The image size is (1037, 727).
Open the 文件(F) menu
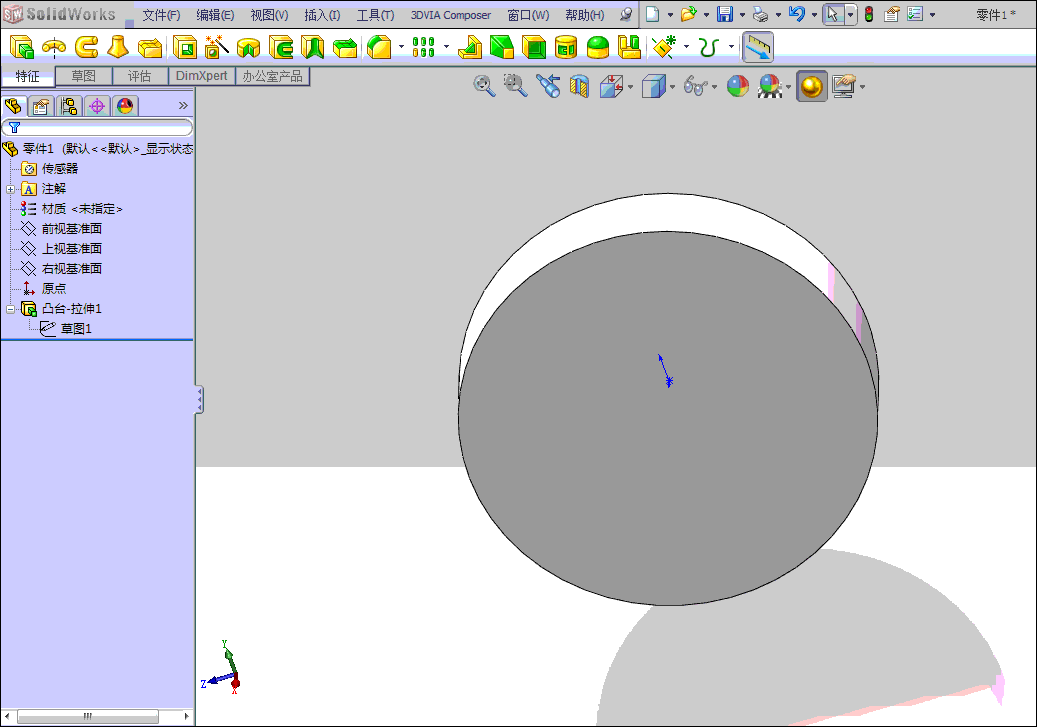pos(161,15)
